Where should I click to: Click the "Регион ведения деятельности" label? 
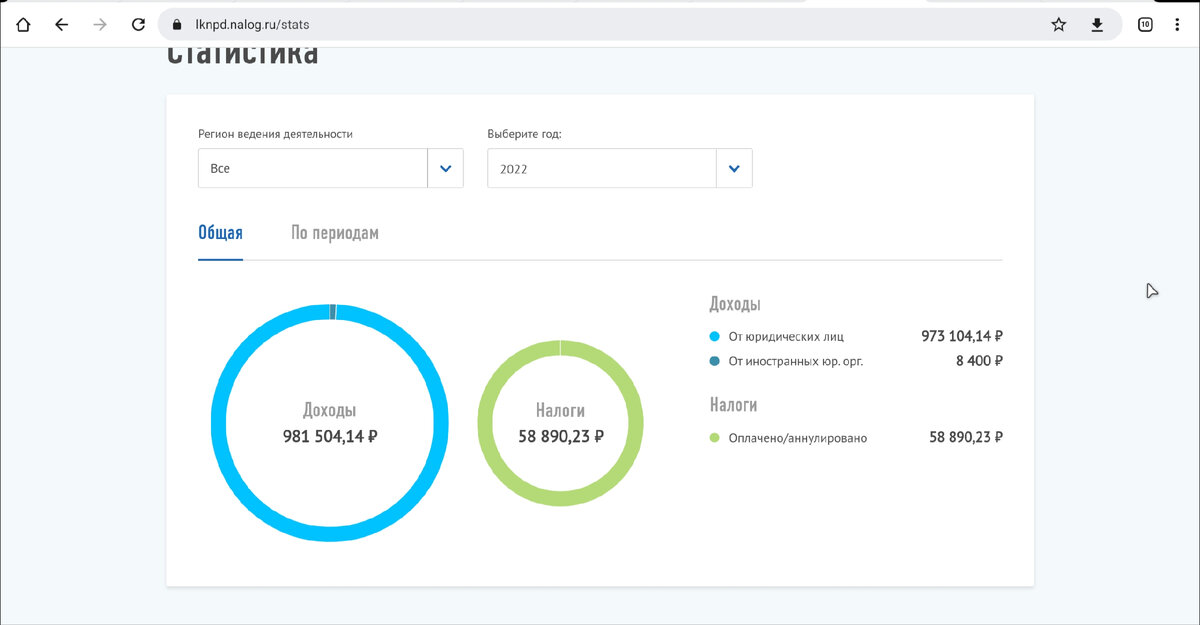pyautogui.click(x=276, y=134)
